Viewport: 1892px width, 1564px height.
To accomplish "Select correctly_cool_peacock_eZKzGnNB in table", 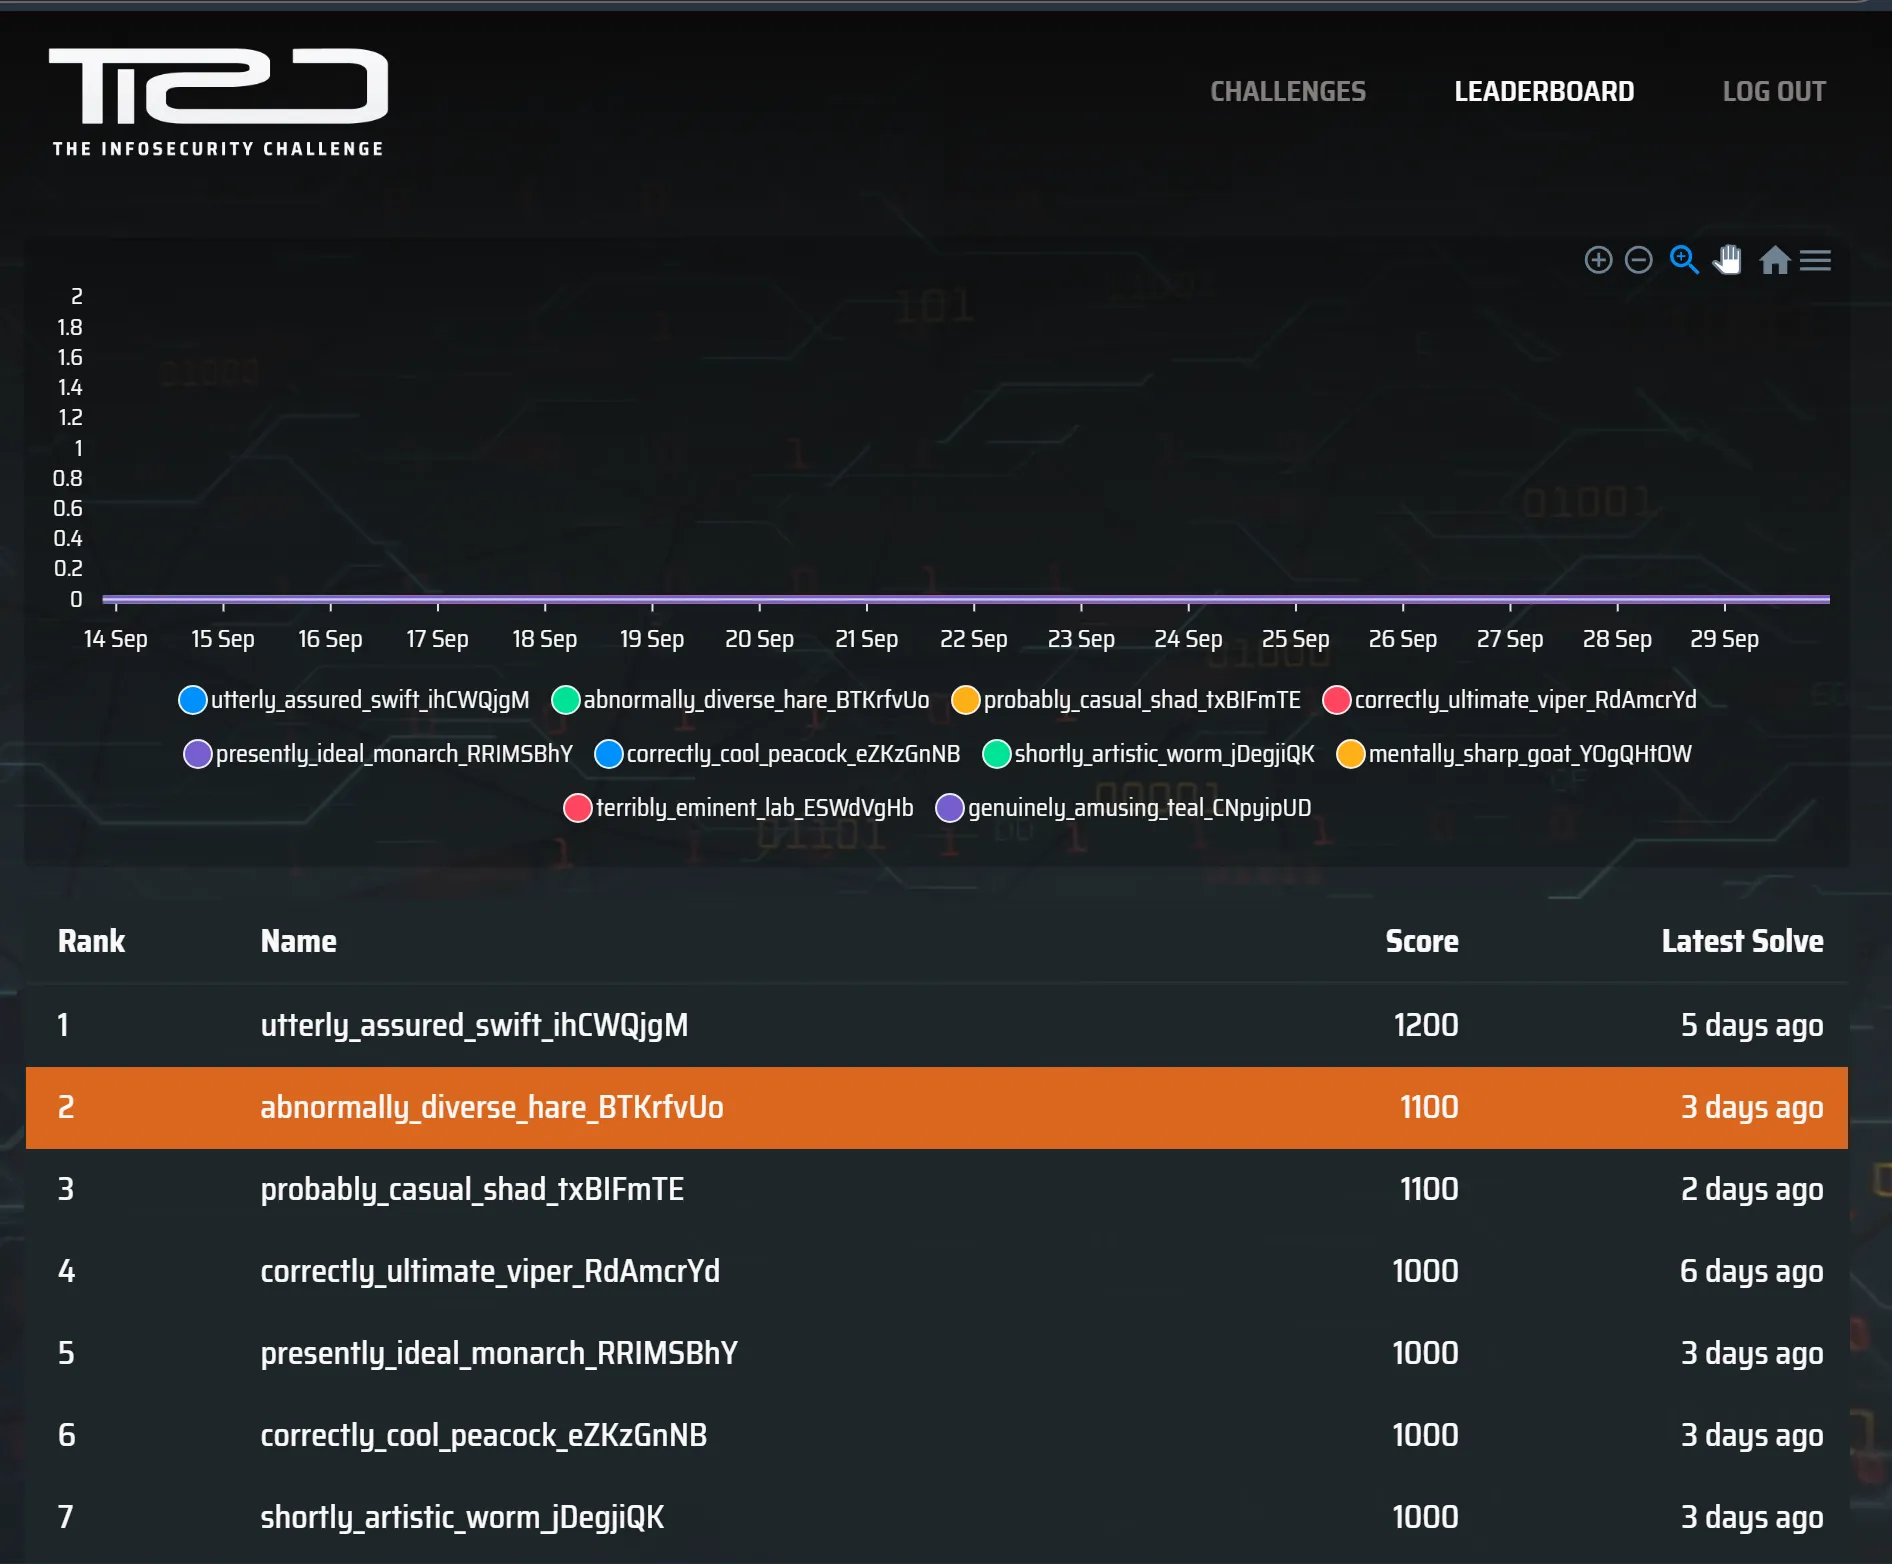I will click(484, 1435).
